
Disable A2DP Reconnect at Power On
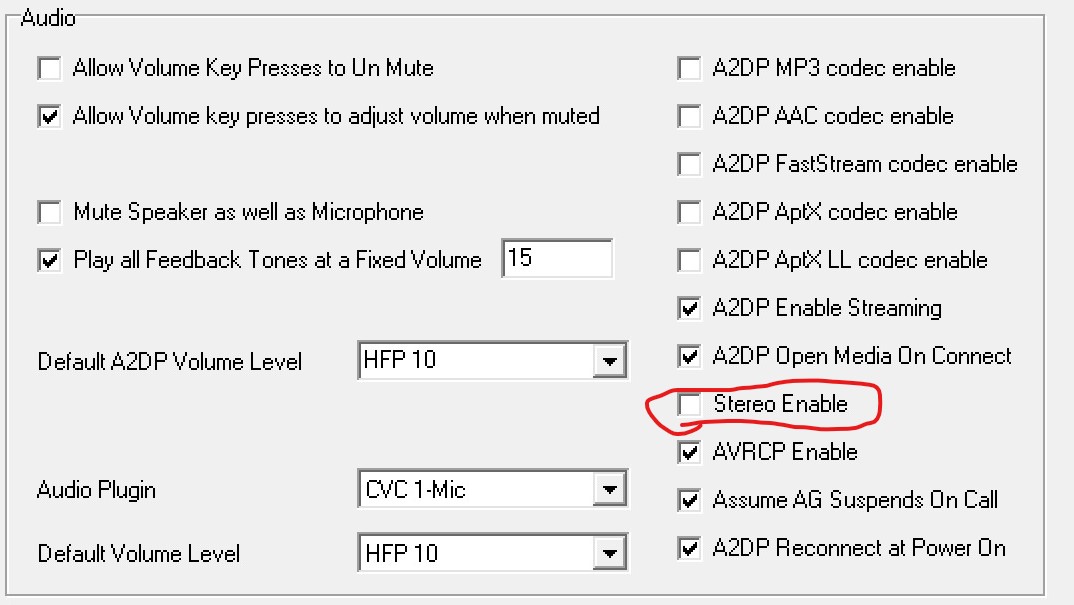689,548
